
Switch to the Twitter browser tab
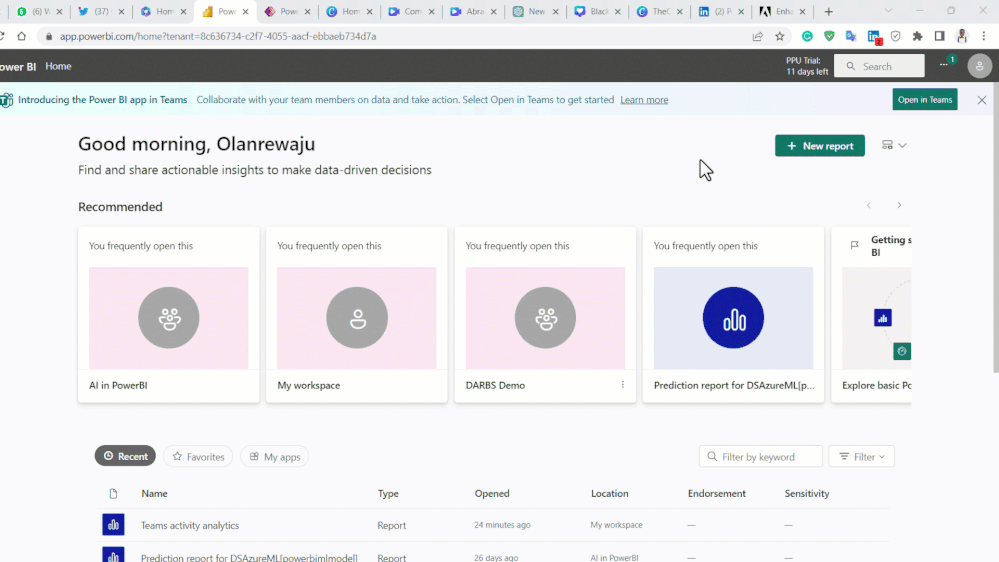(x=101, y=11)
